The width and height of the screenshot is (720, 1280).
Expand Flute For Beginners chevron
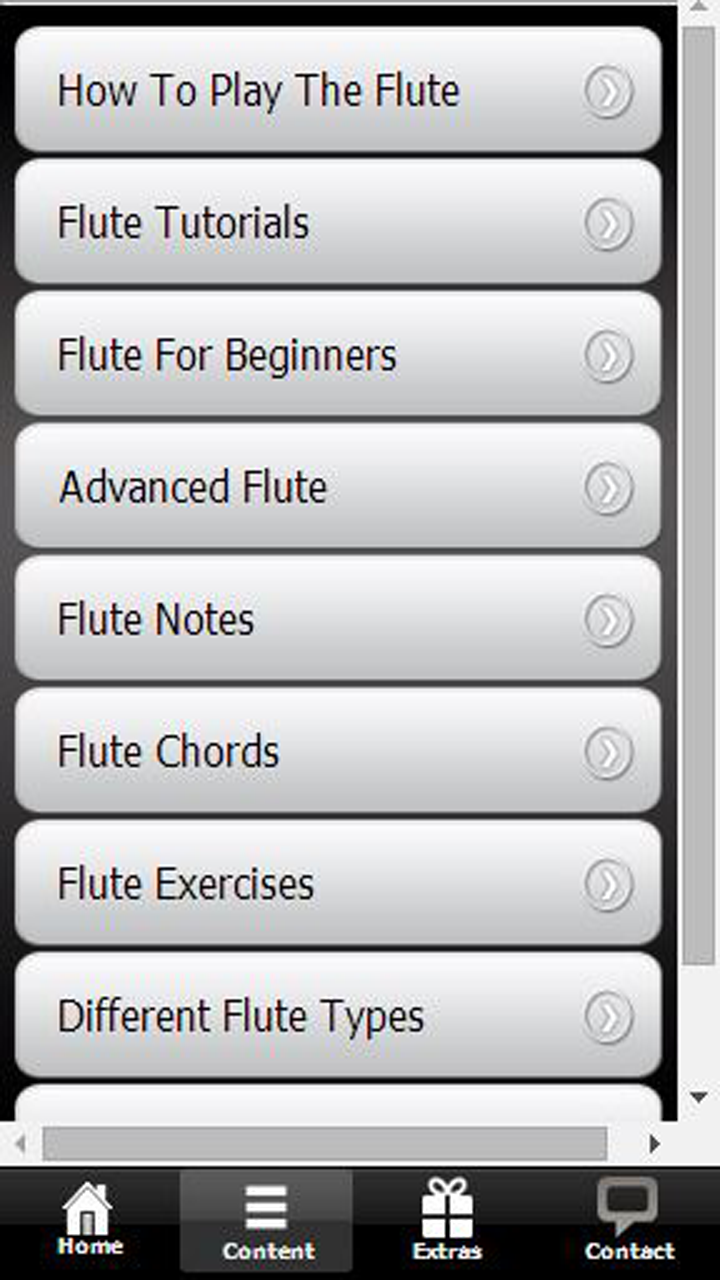608,355
